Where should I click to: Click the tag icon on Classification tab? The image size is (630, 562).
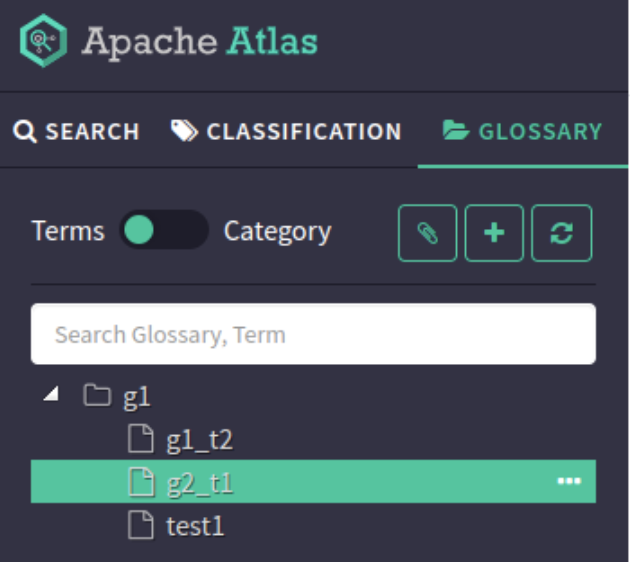[x=184, y=131]
